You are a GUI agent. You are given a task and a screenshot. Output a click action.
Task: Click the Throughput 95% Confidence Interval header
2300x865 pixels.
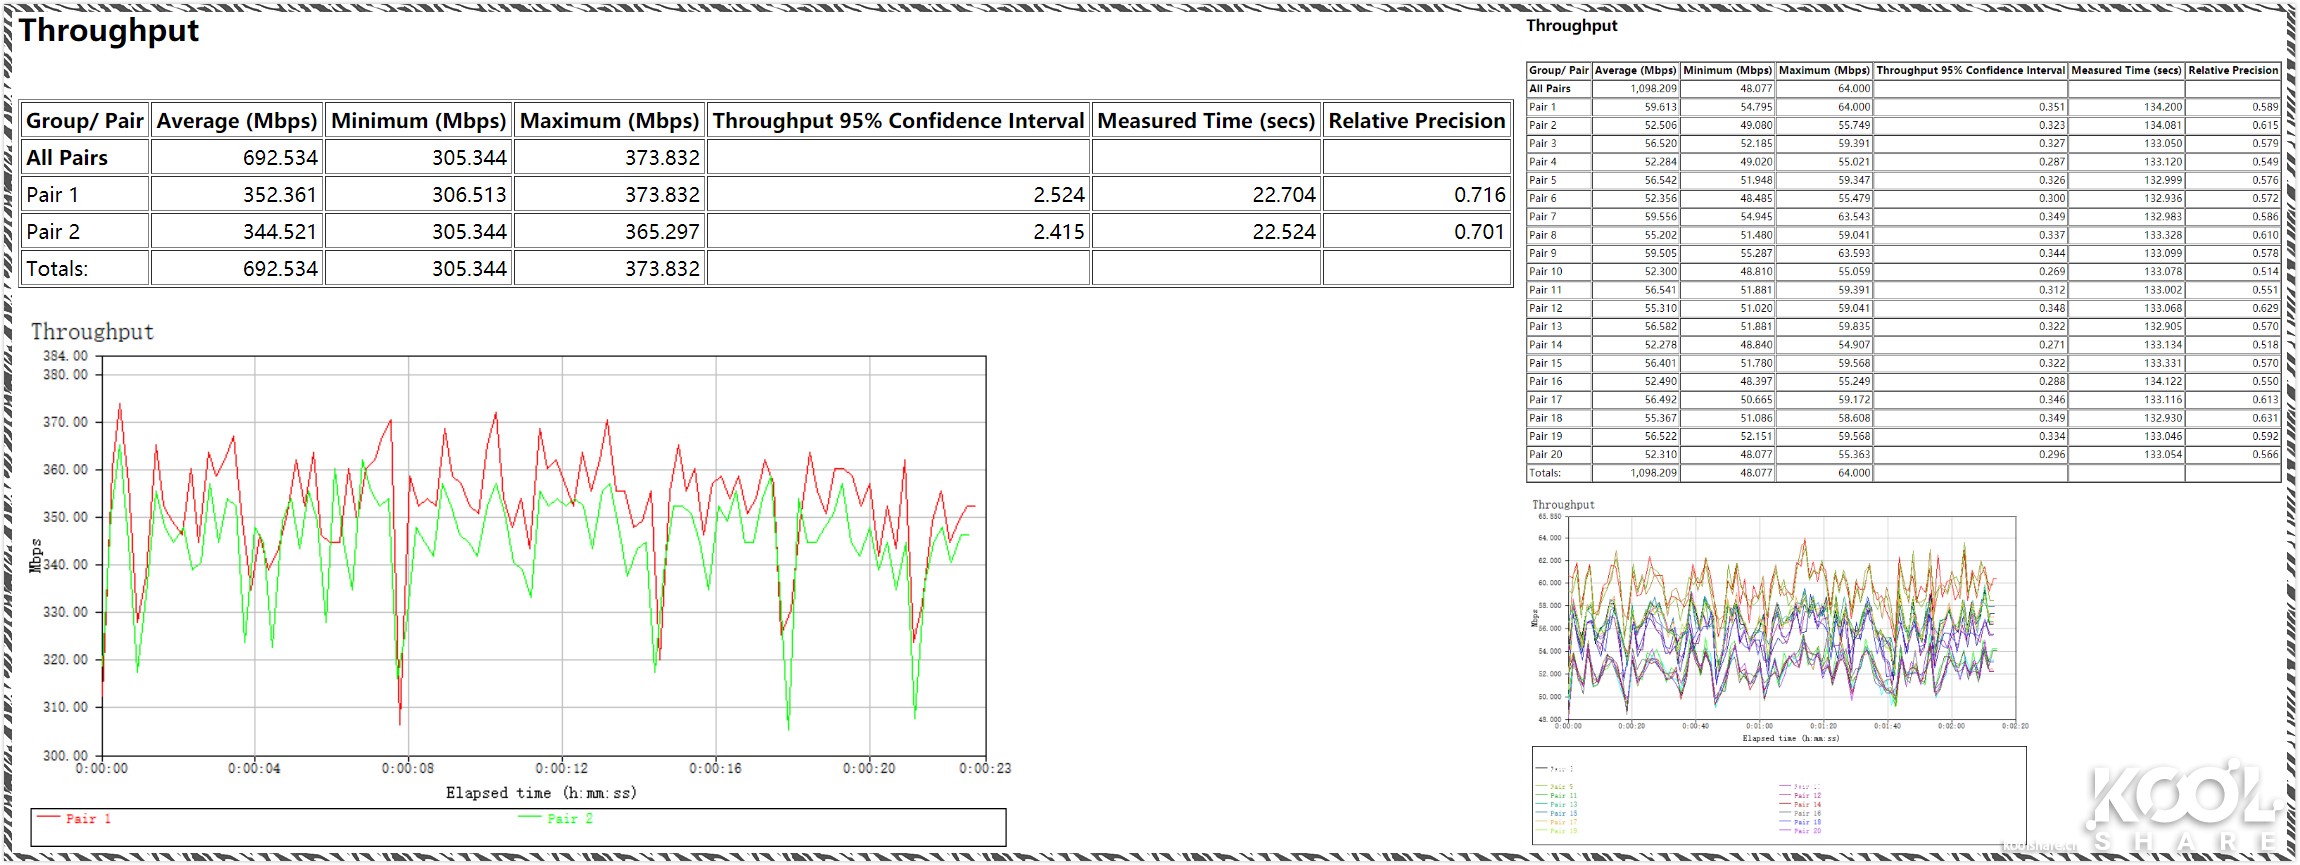click(898, 121)
